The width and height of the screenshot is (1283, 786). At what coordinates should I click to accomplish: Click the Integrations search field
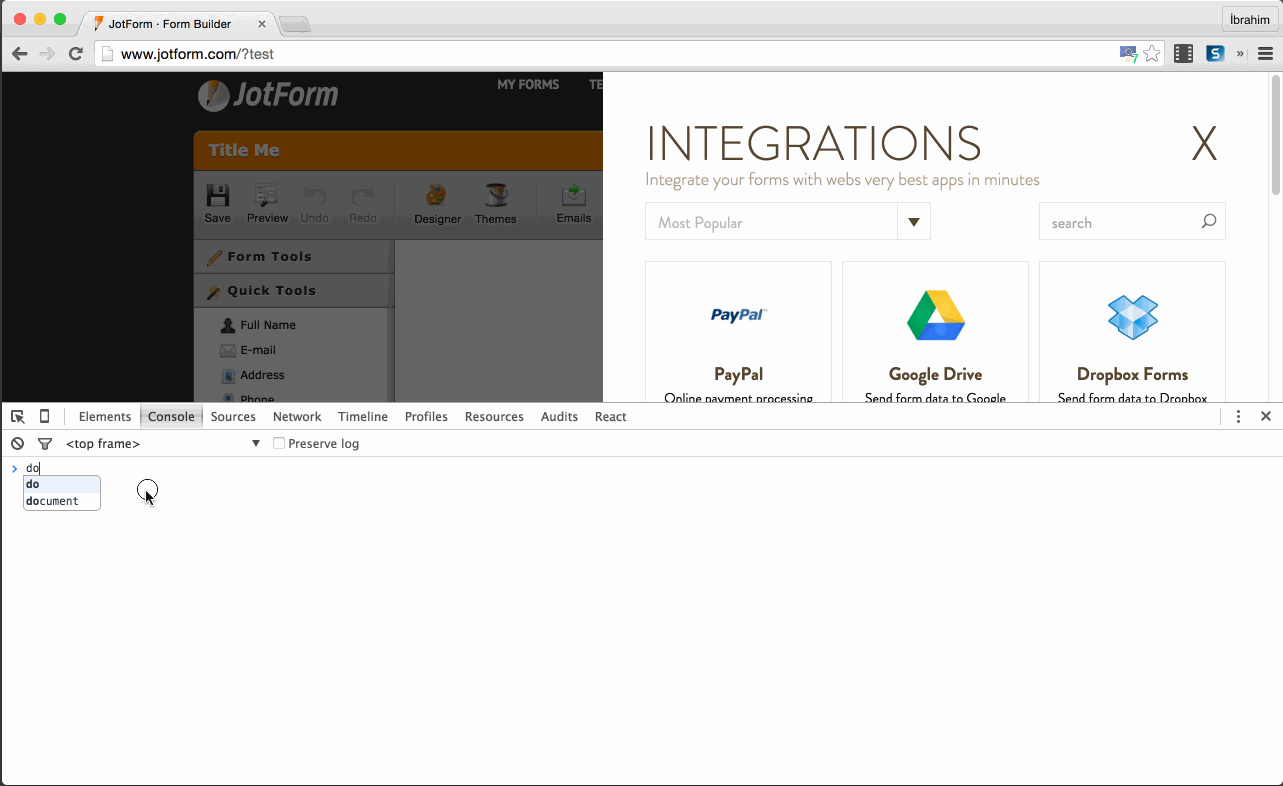1132,222
